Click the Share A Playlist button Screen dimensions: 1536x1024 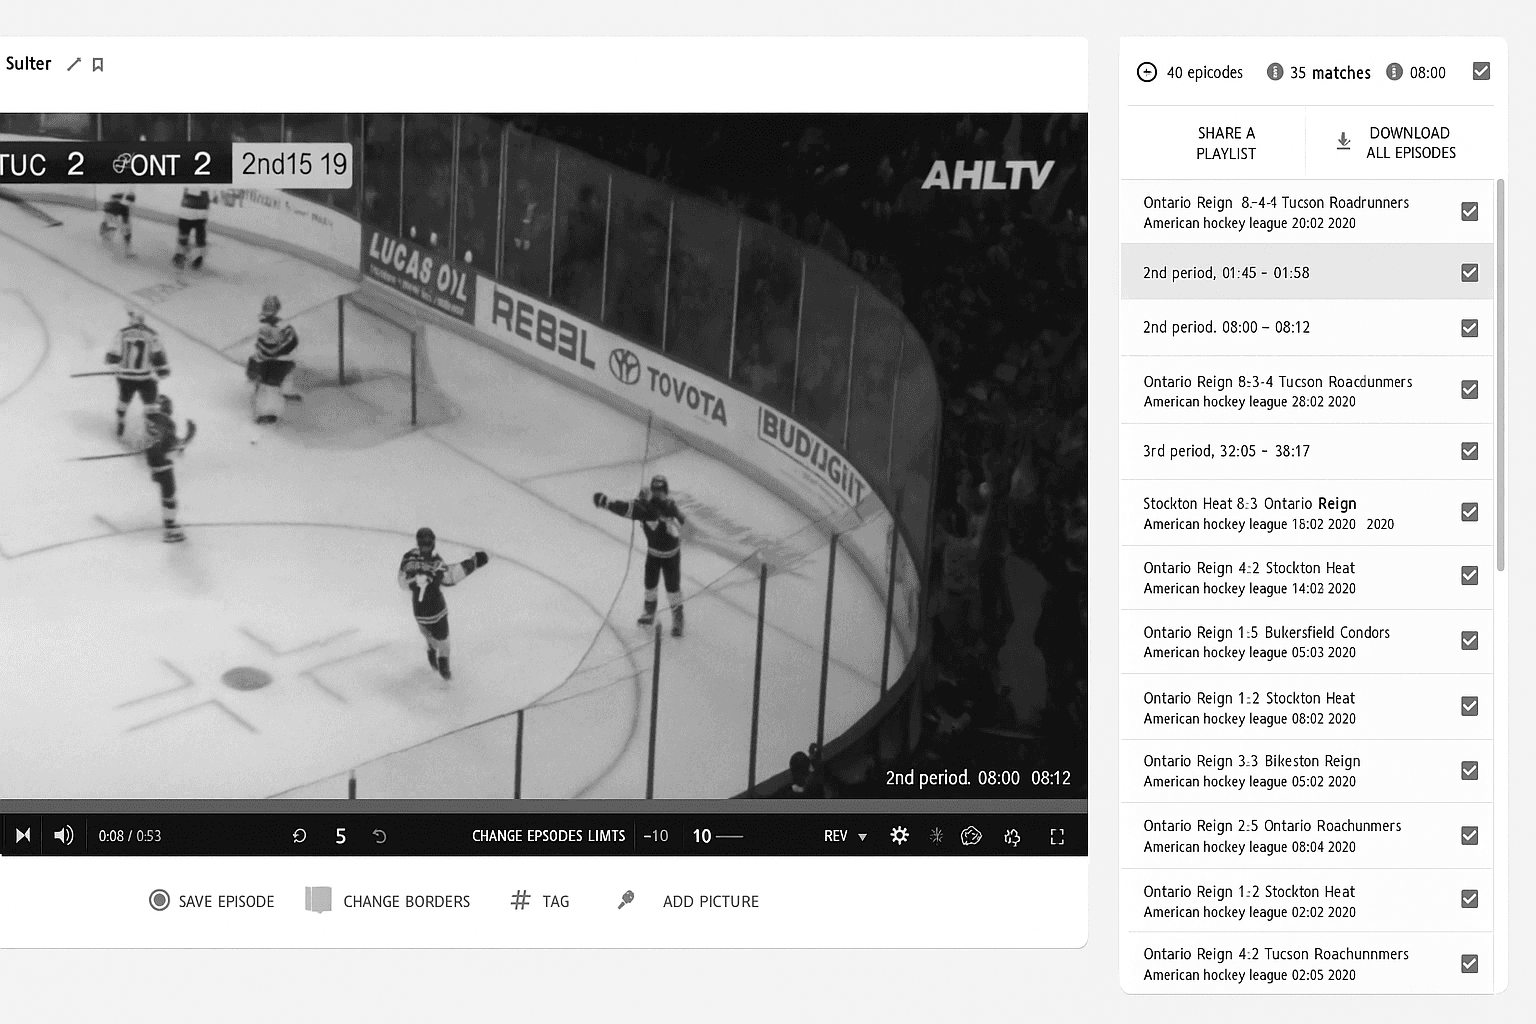tap(1227, 142)
